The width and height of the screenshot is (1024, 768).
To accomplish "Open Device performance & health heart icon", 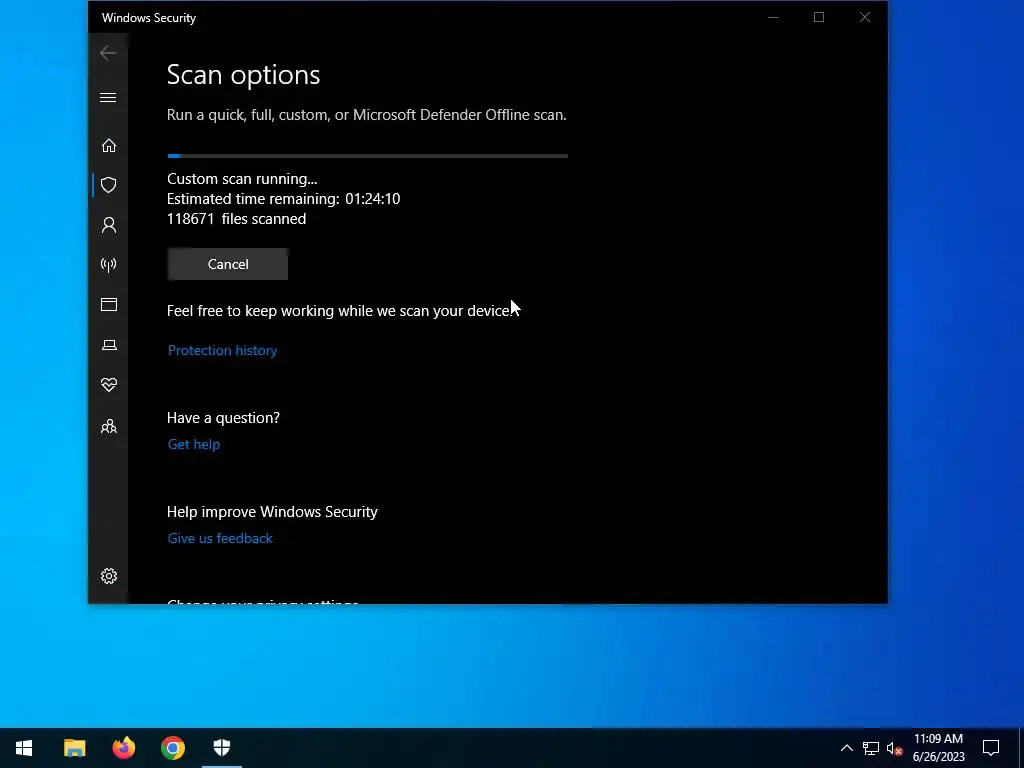I will [109, 385].
